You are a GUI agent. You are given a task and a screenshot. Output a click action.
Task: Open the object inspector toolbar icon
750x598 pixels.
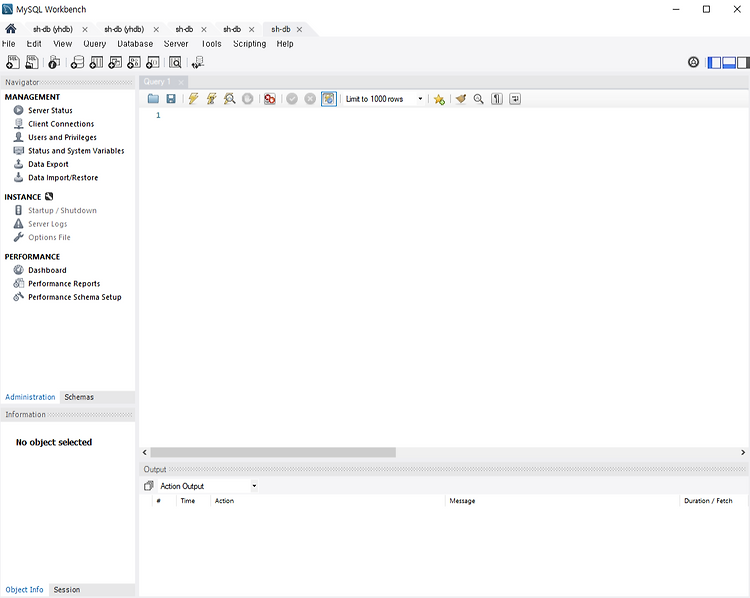pyautogui.click(x=54, y=62)
